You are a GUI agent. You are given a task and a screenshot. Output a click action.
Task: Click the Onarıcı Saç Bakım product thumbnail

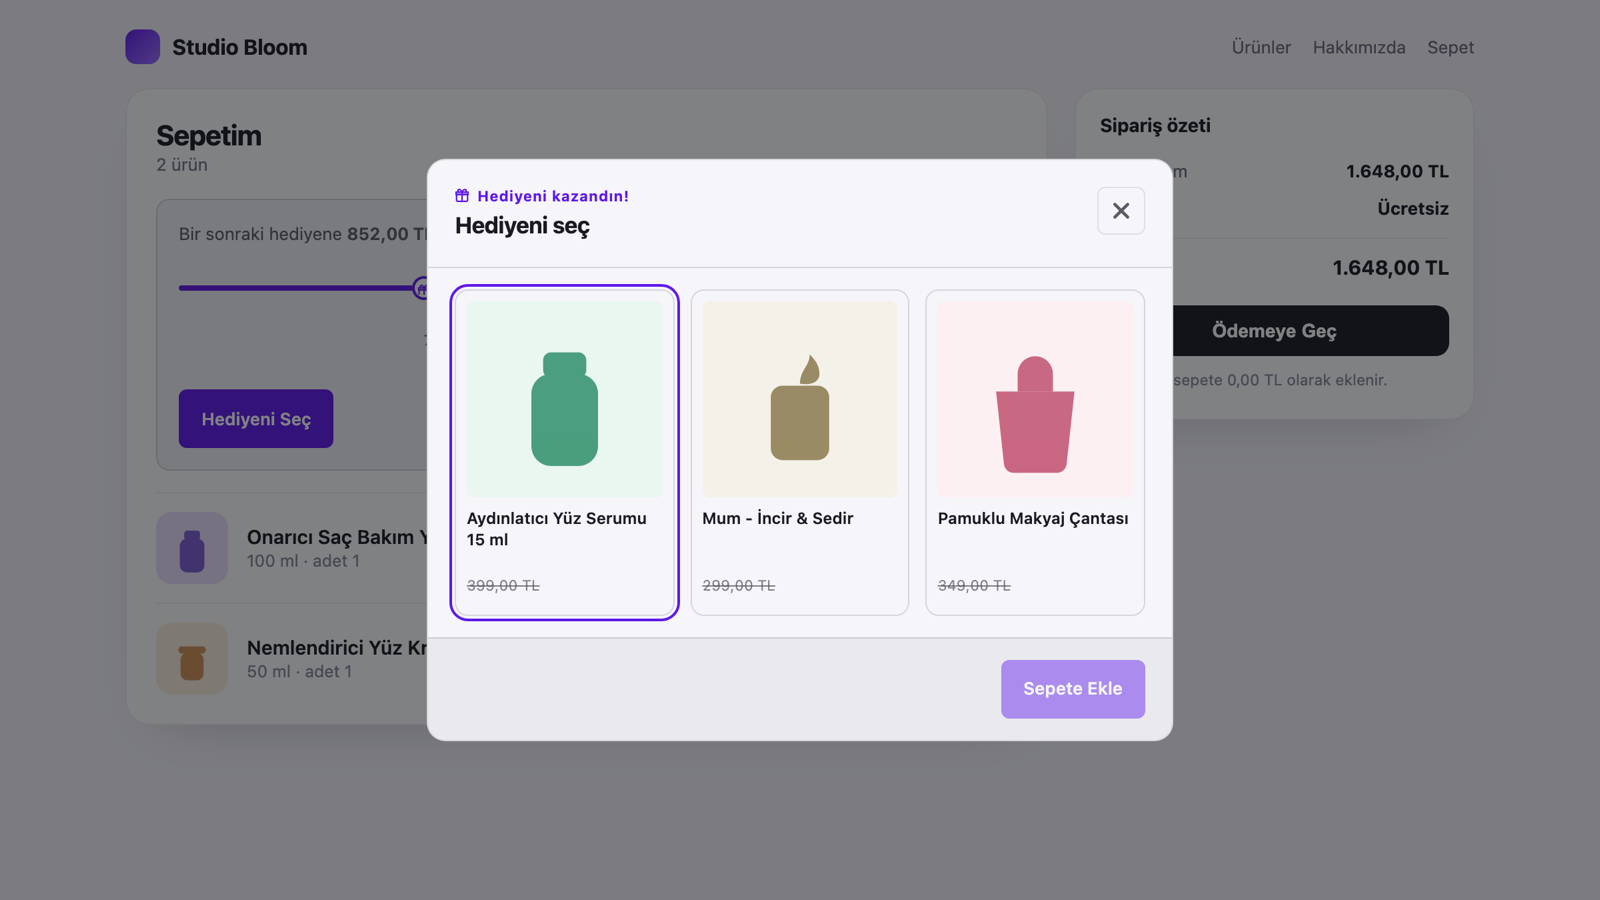pos(192,548)
